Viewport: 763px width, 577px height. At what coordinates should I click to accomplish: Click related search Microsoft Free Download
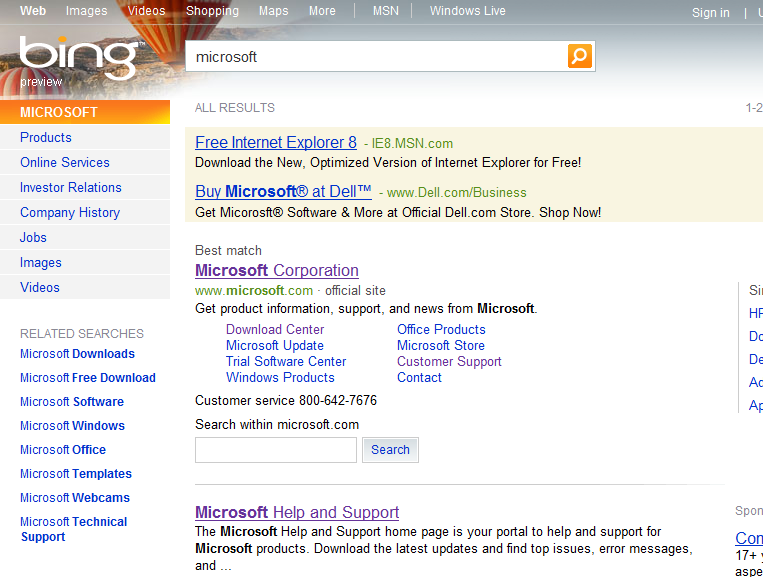point(88,378)
